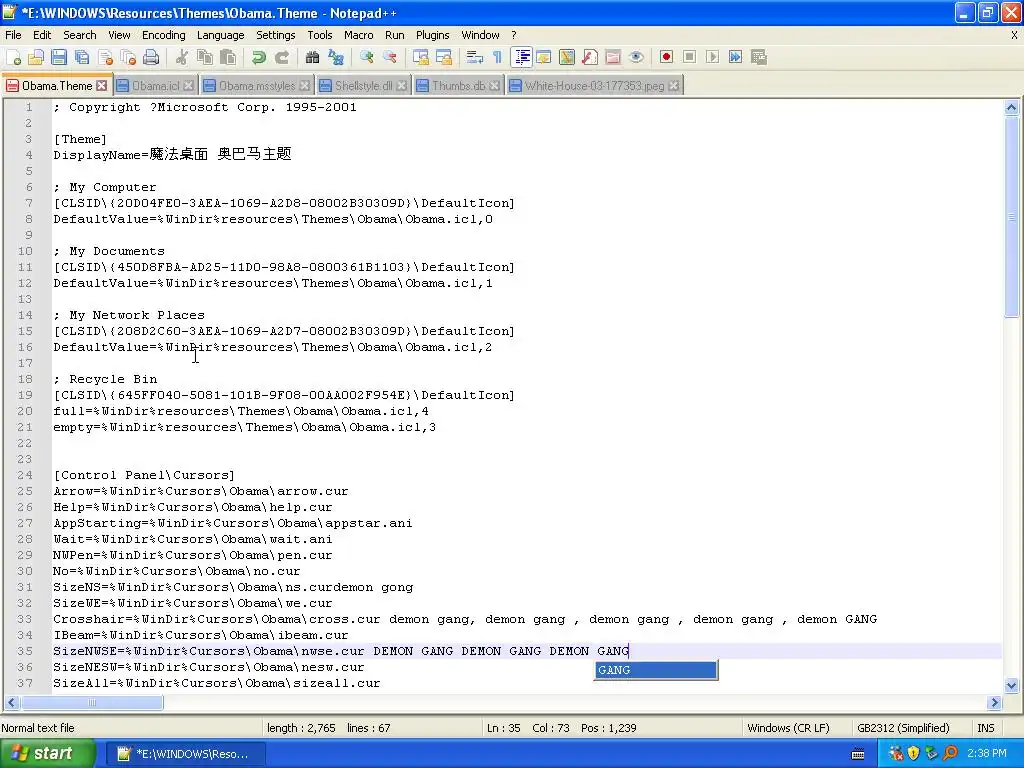Click the save recorded macro icon

click(759, 57)
